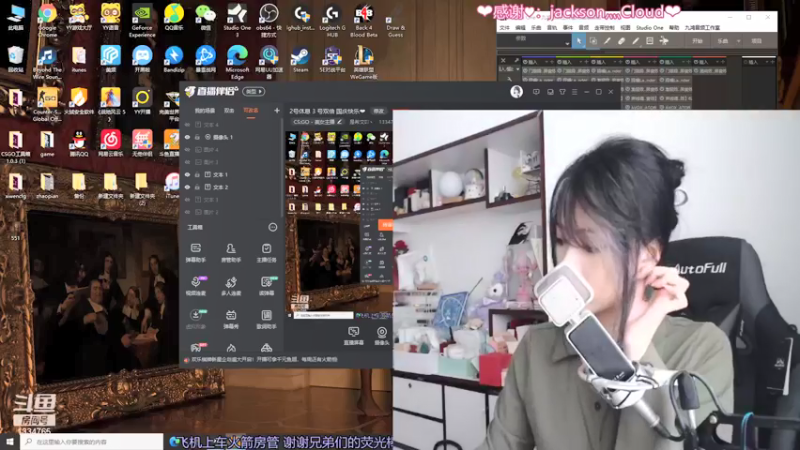Open the 音轨 menu in Studio One

pos(552,28)
